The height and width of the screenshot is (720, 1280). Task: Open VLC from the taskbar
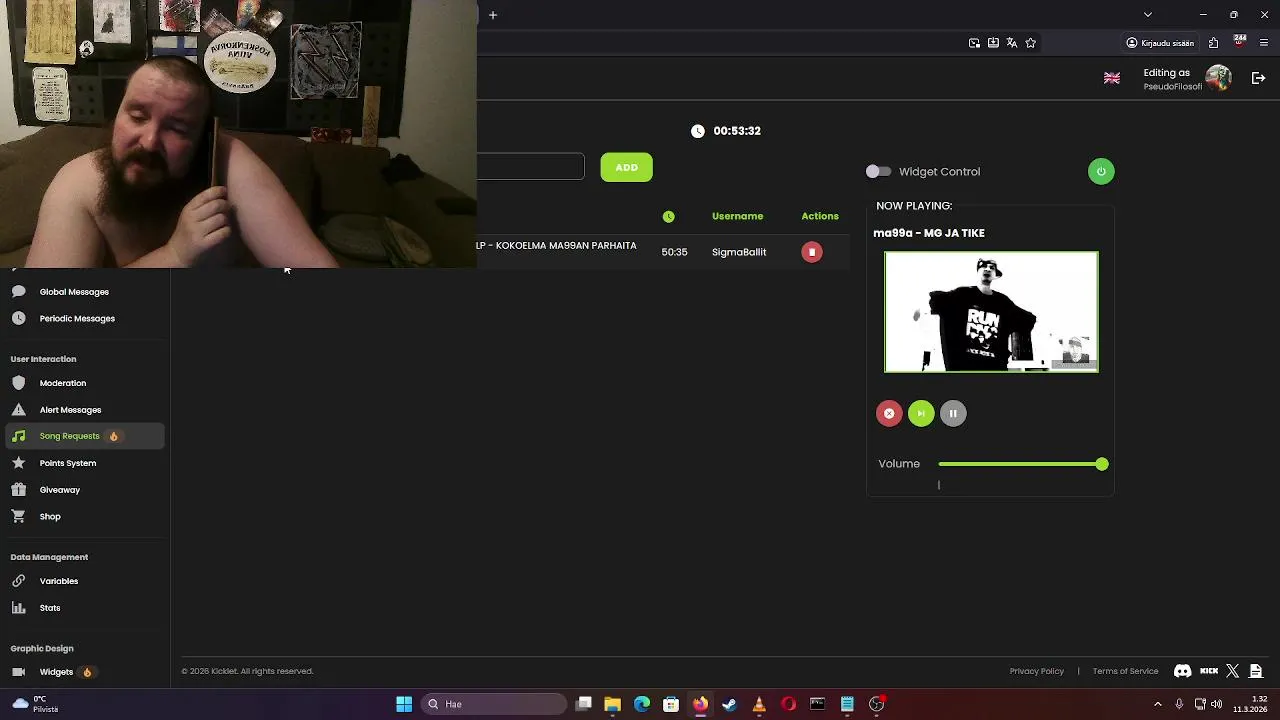[x=759, y=704]
